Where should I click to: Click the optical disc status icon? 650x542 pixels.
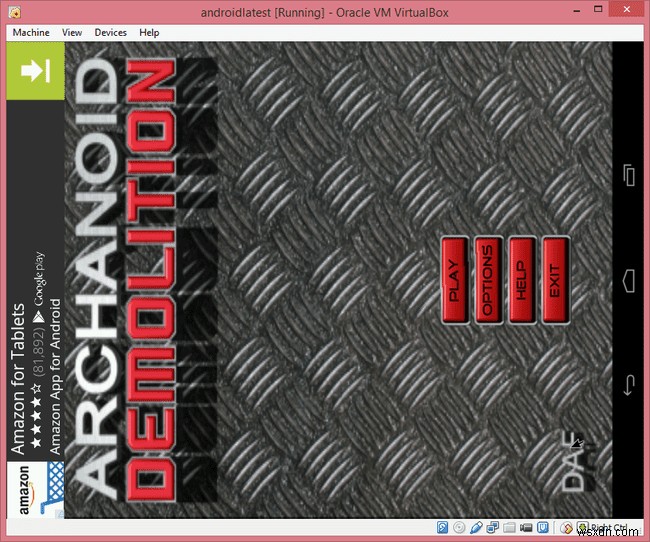[459, 527]
